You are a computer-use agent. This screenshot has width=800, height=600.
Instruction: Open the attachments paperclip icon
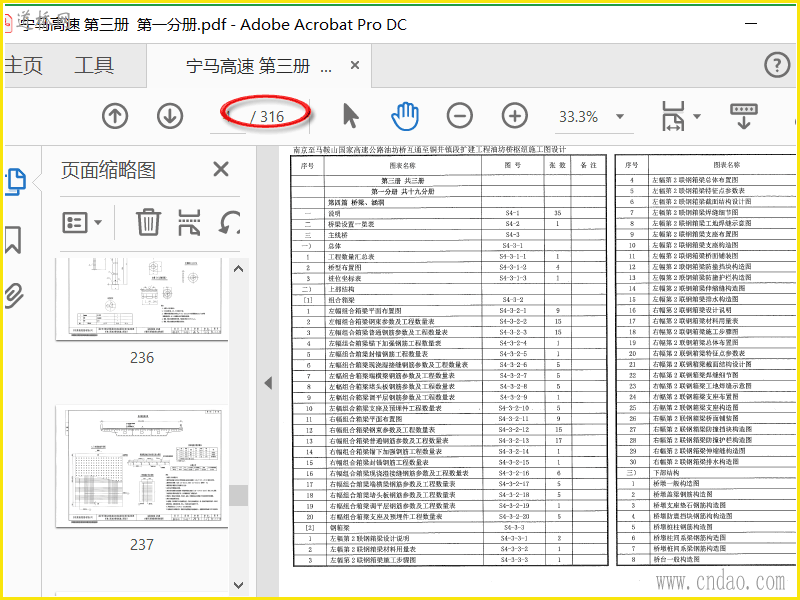click(x=14, y=296)
